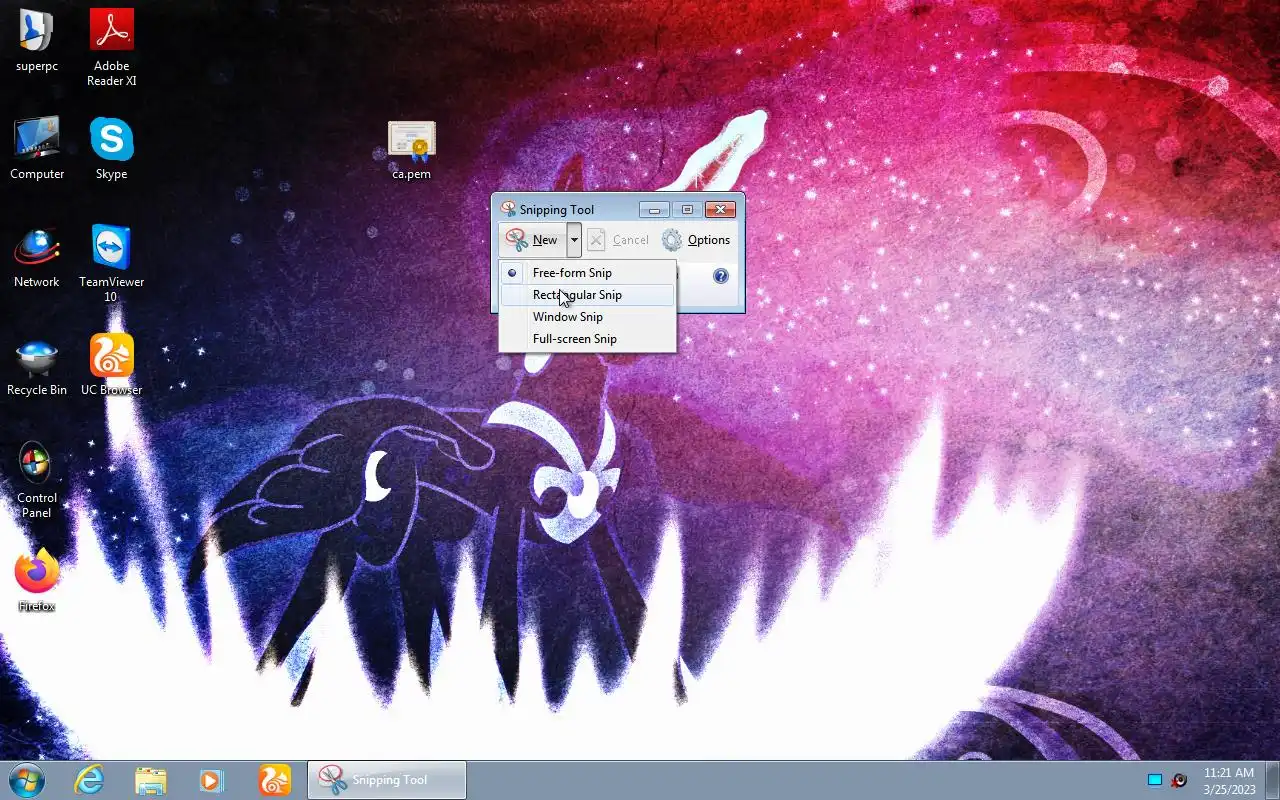The width and height of the screenshot is (1280, 800).
Task: Click the Snipping Tool help icon
Action: tap(720, 276)
